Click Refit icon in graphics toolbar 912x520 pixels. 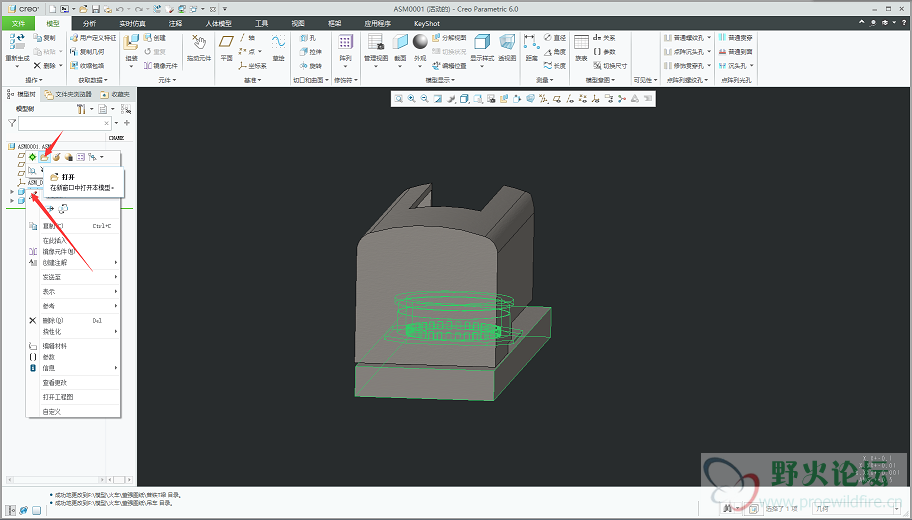click(398, 99)
